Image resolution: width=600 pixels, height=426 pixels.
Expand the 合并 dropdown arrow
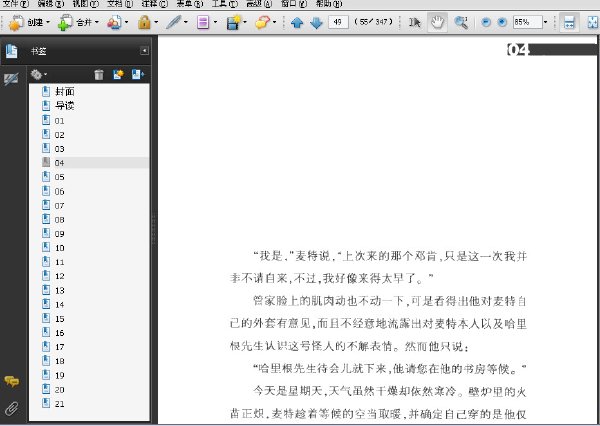tap(97, 23)
